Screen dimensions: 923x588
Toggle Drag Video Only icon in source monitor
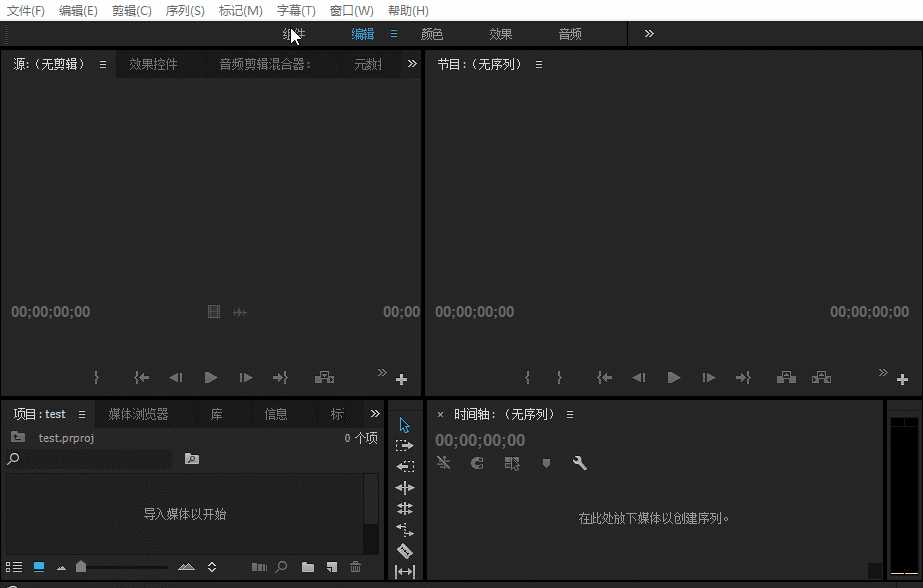pos(214,311)
